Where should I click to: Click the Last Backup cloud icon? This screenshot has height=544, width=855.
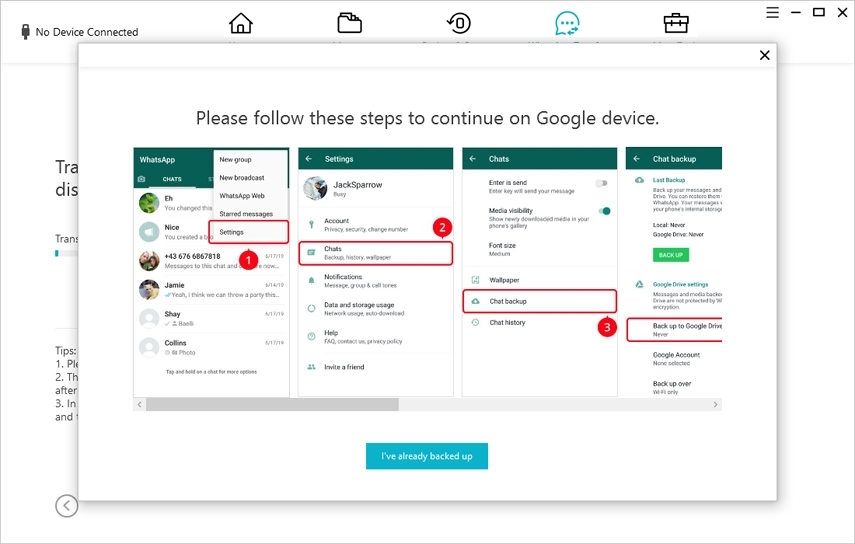click(639, 180)
